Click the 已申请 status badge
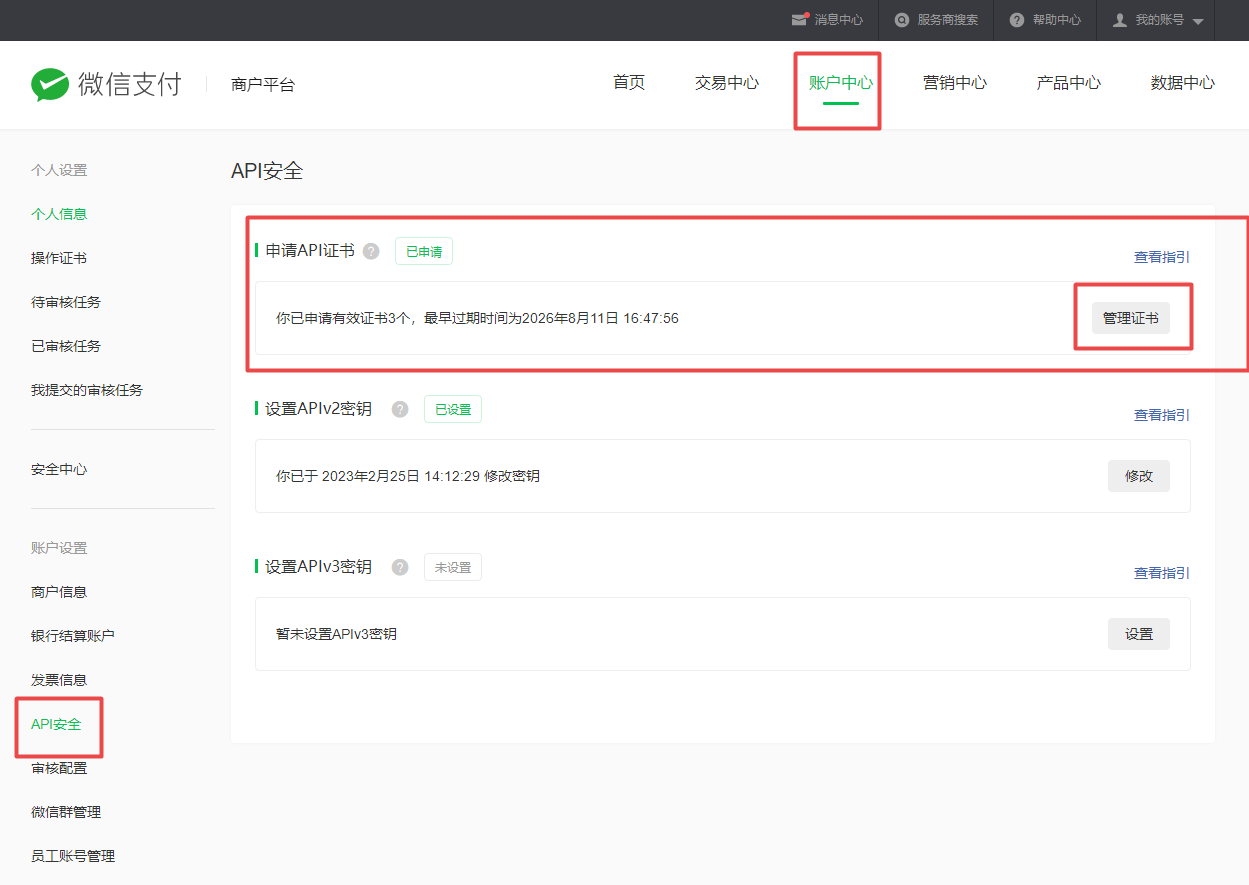 (x=424, y=252)
